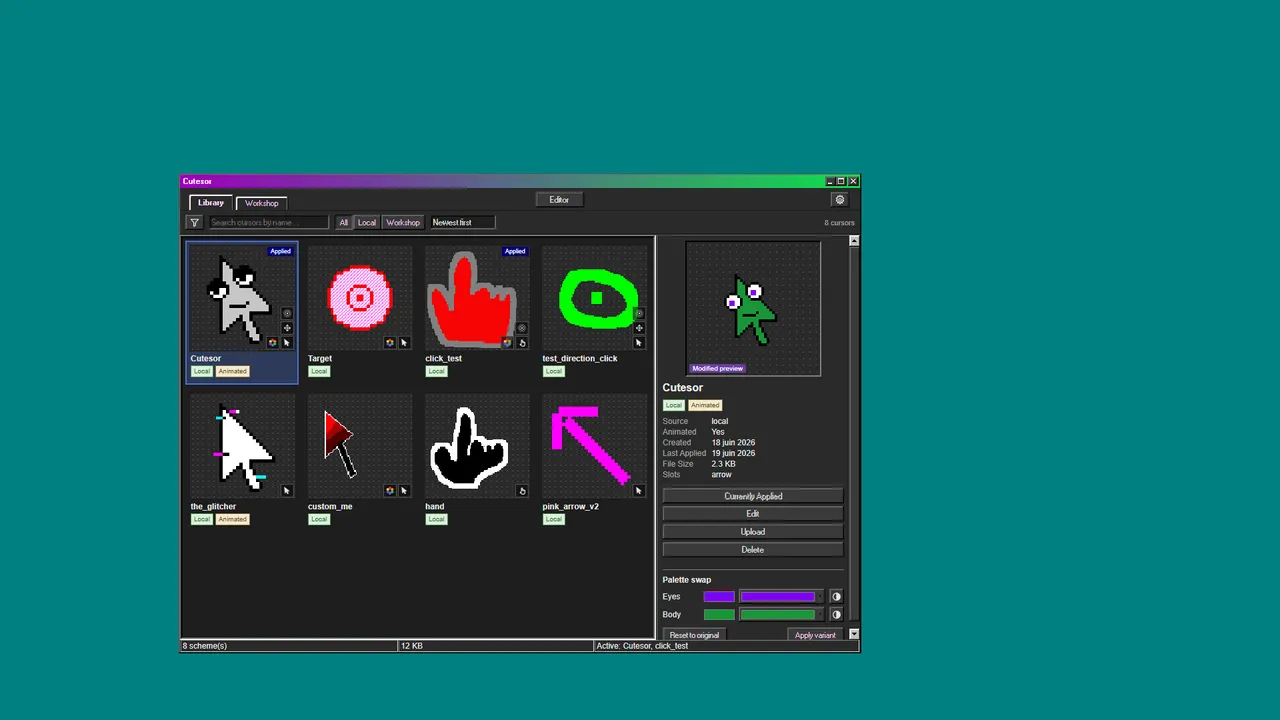Click the Modified preview label

click(x=717, y=368)
